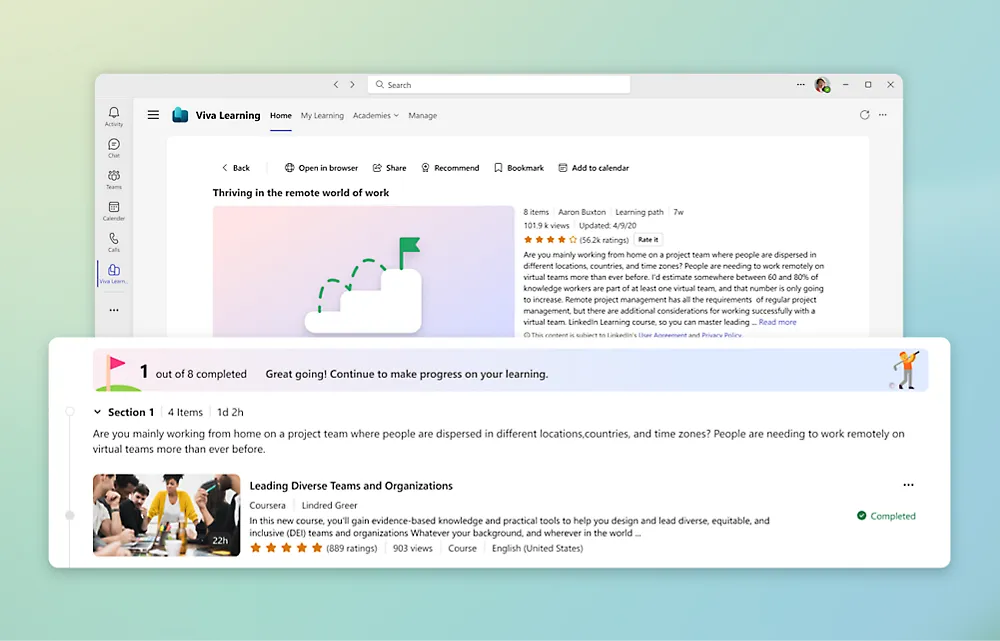Switch to the Home tab
This screenshot has width=1000, height=641.
[281, 115]
